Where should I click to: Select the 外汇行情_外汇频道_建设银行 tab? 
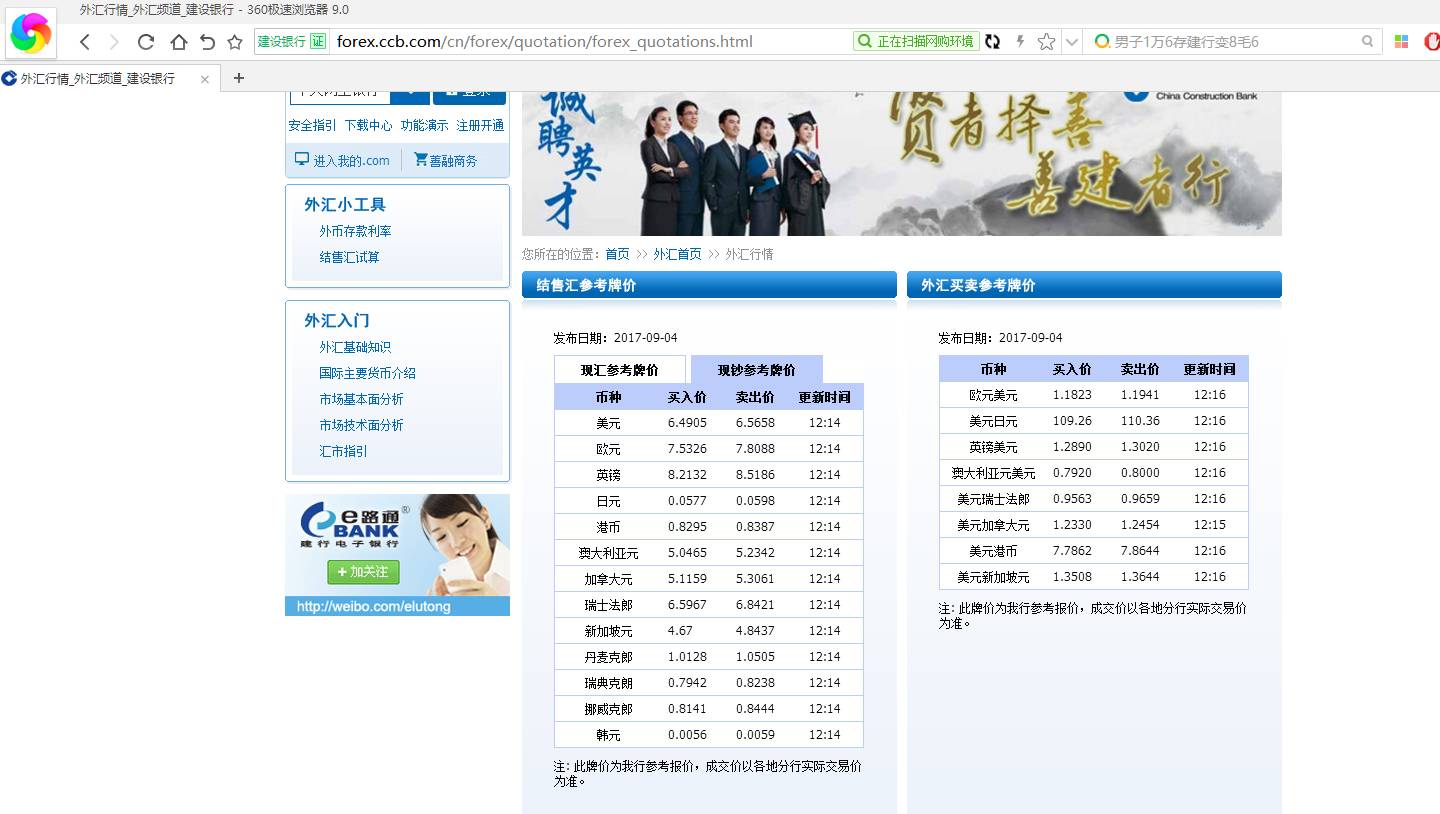pyautogui.click(x=98, y=78)
